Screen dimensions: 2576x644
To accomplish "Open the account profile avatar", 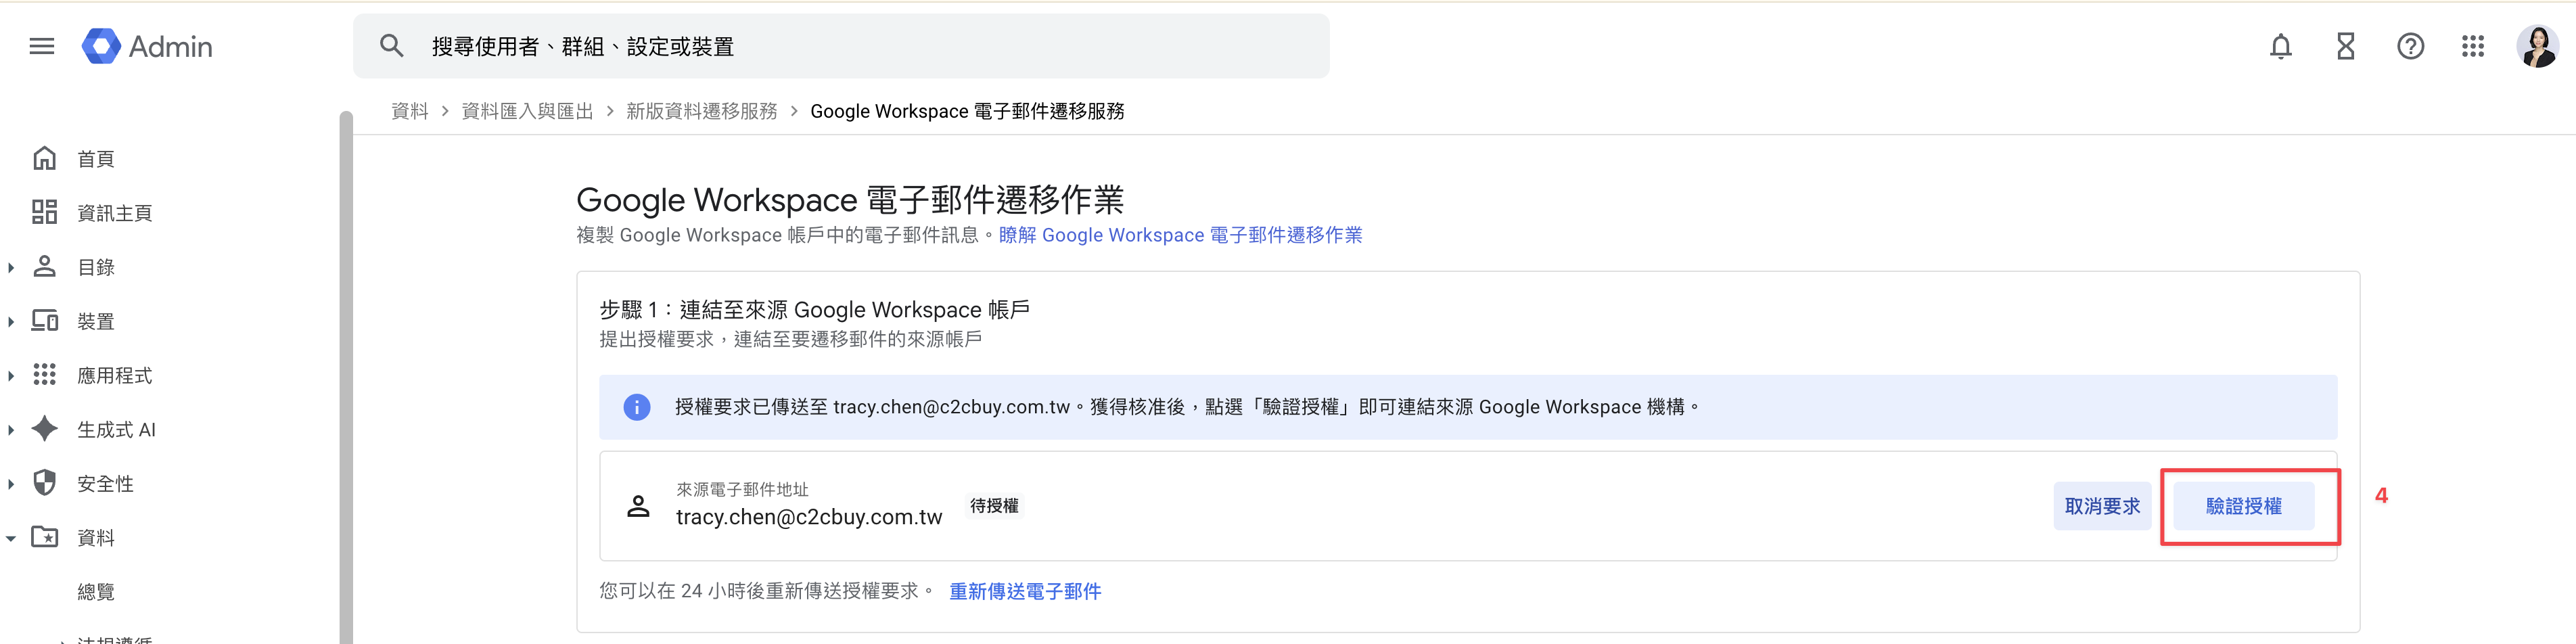I will [2538, 46].
